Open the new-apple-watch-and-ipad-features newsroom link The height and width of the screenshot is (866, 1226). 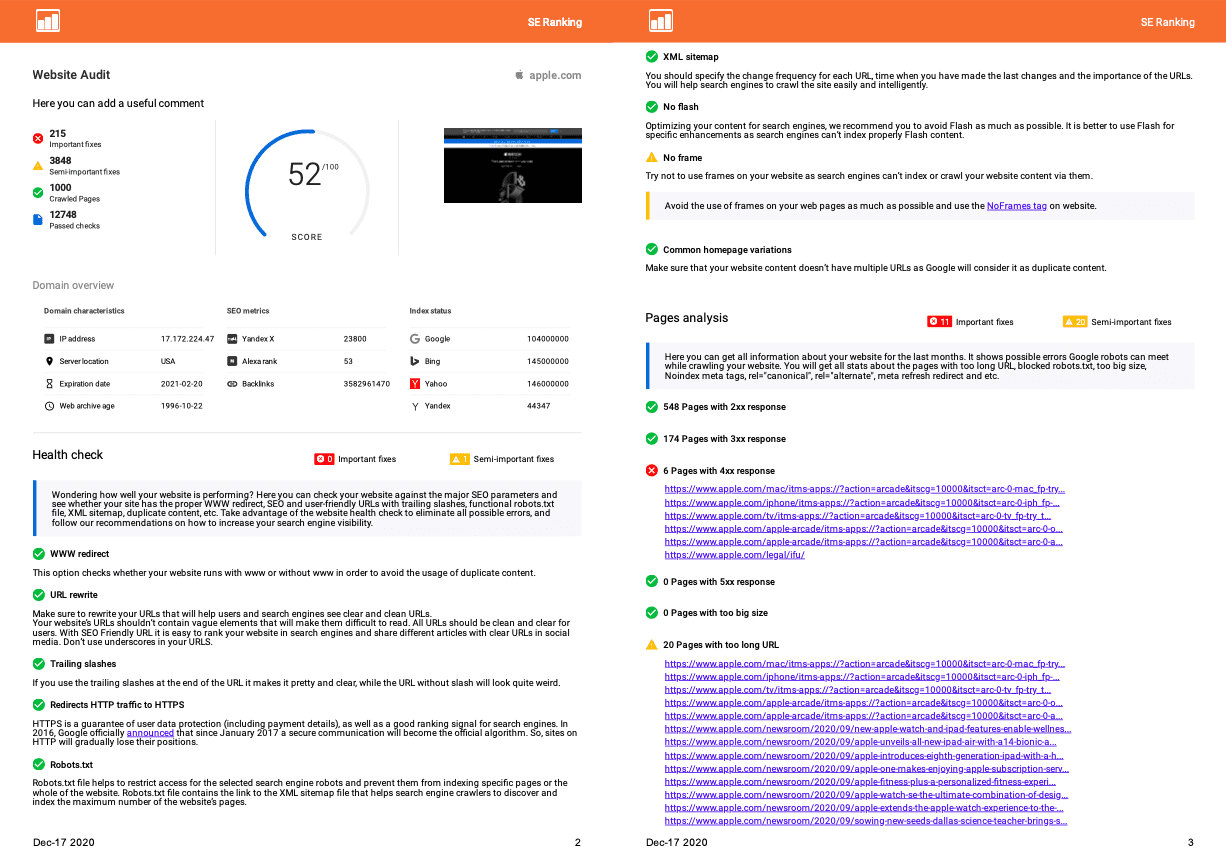pos(867,729)
